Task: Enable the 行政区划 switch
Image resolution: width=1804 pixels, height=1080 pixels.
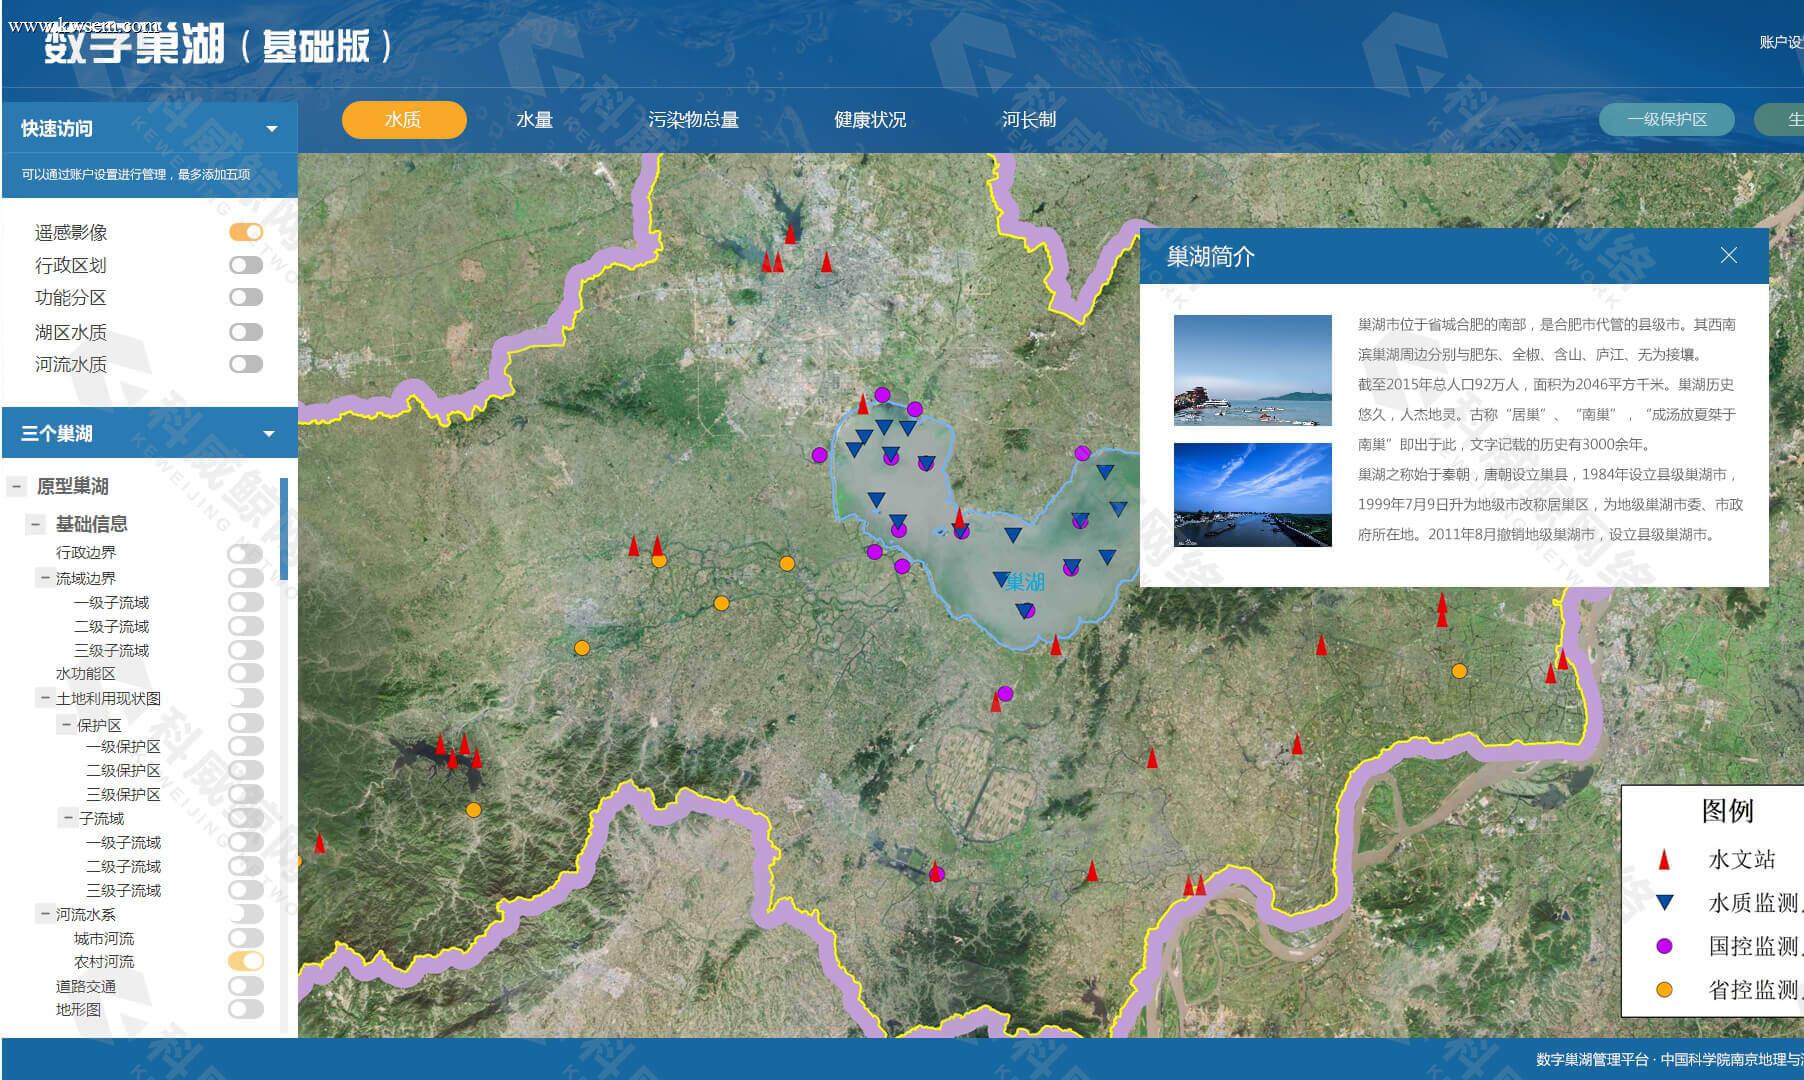Action: click(246, 265)
